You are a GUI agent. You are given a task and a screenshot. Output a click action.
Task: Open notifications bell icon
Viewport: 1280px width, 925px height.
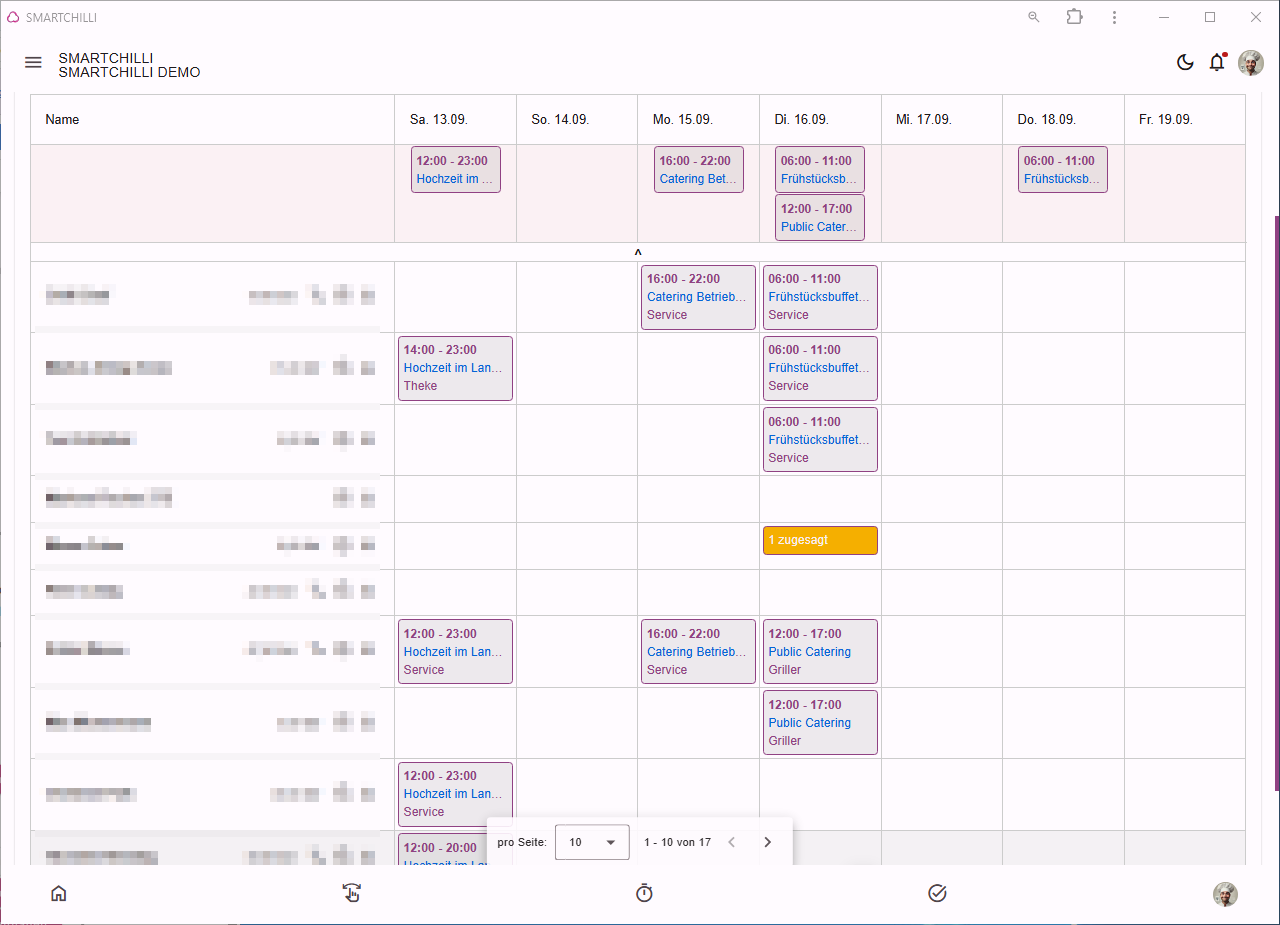pyautogui.click(x=1217, y=62)
